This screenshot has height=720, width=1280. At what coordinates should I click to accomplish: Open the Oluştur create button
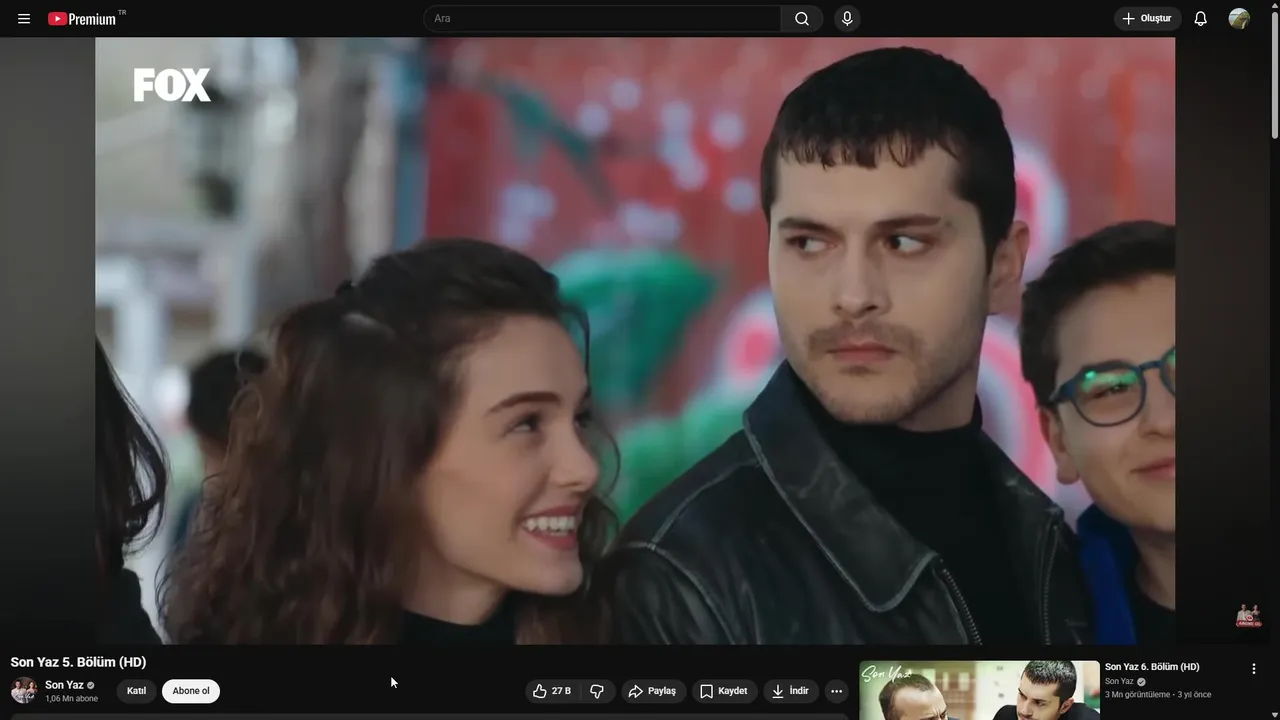pyautogui.click(x=1147, y=19)
